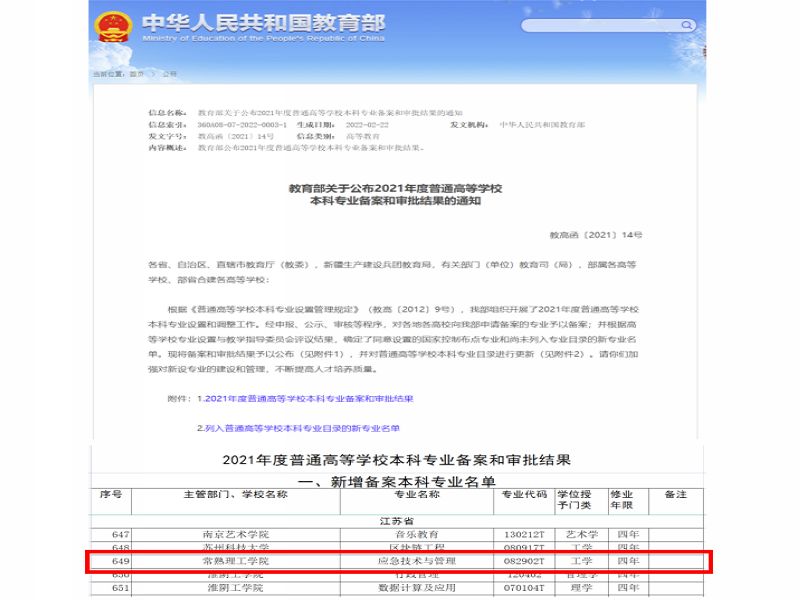Screen dimensions: 800x600
Task: Click the national emblem logo
Action: pos(113,28)
